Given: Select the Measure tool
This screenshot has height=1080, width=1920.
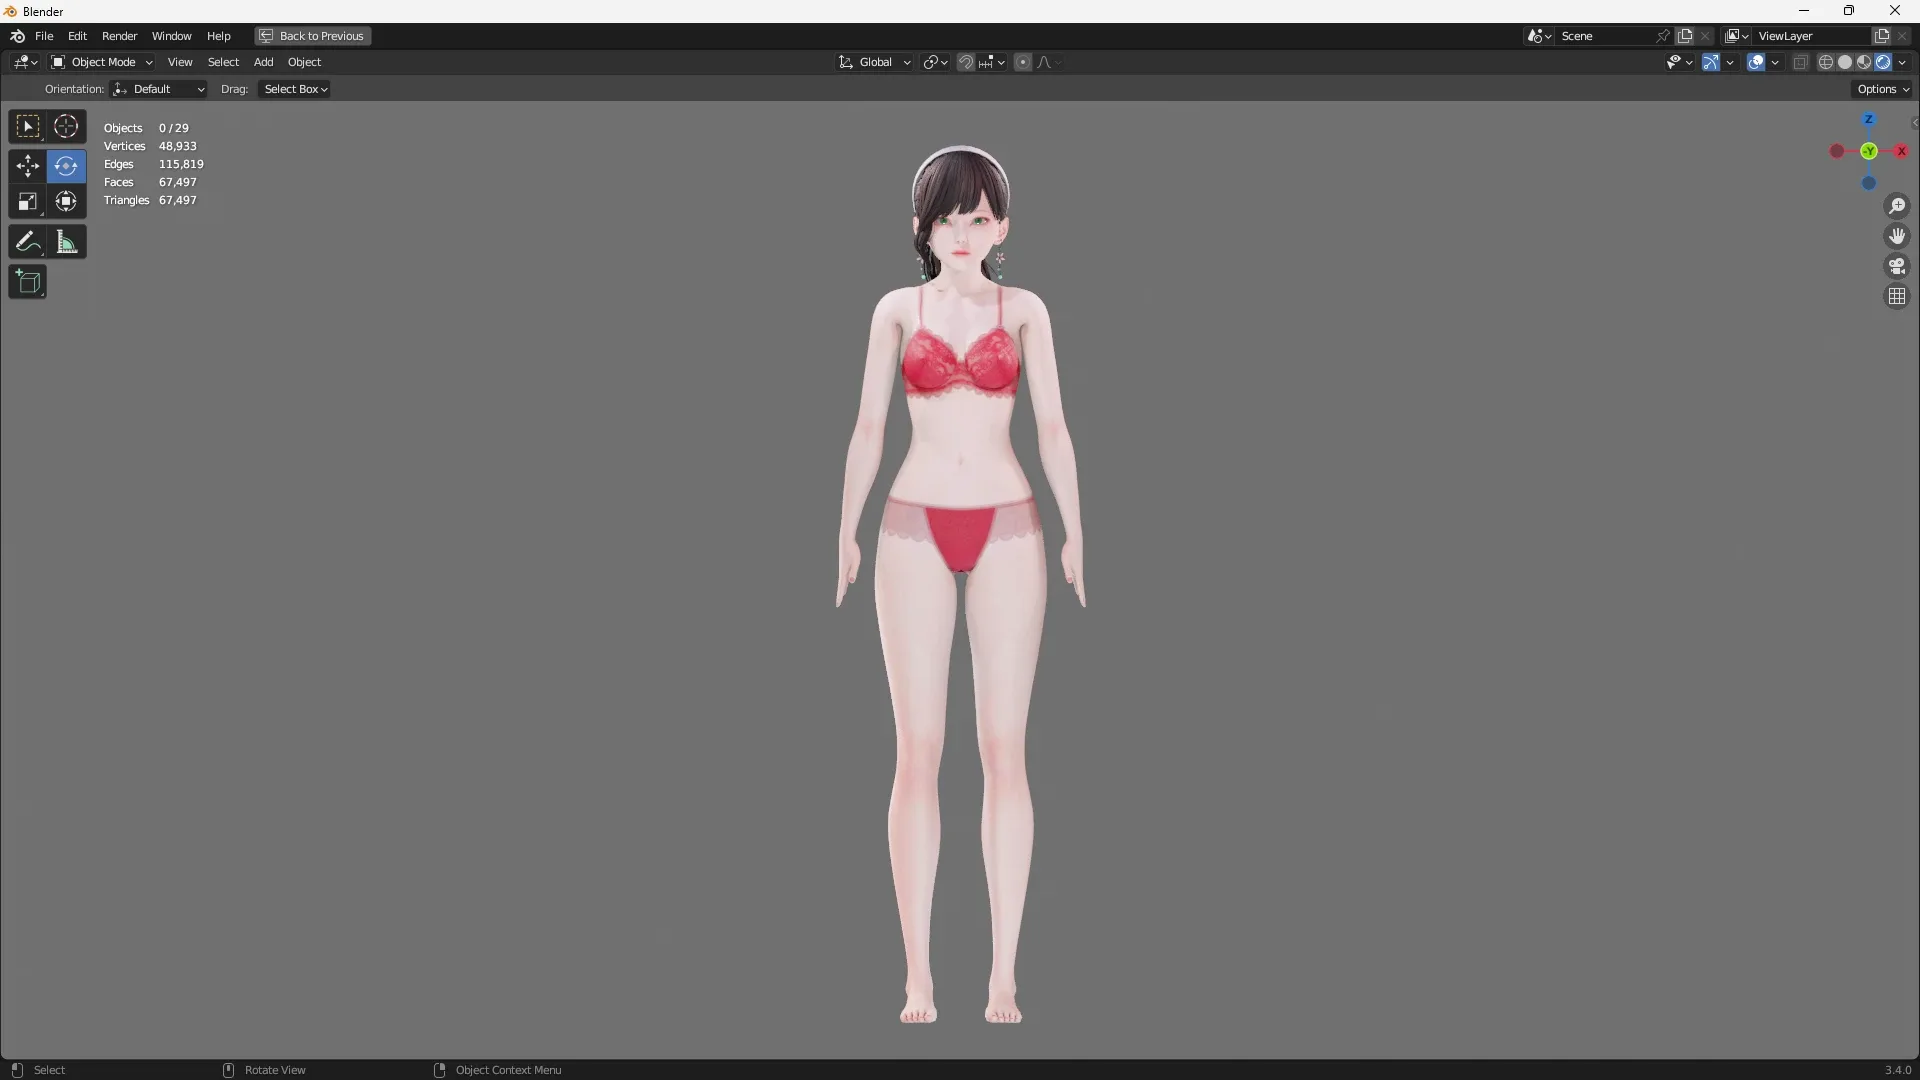Looking at the screenshot, I should point(65,241).
